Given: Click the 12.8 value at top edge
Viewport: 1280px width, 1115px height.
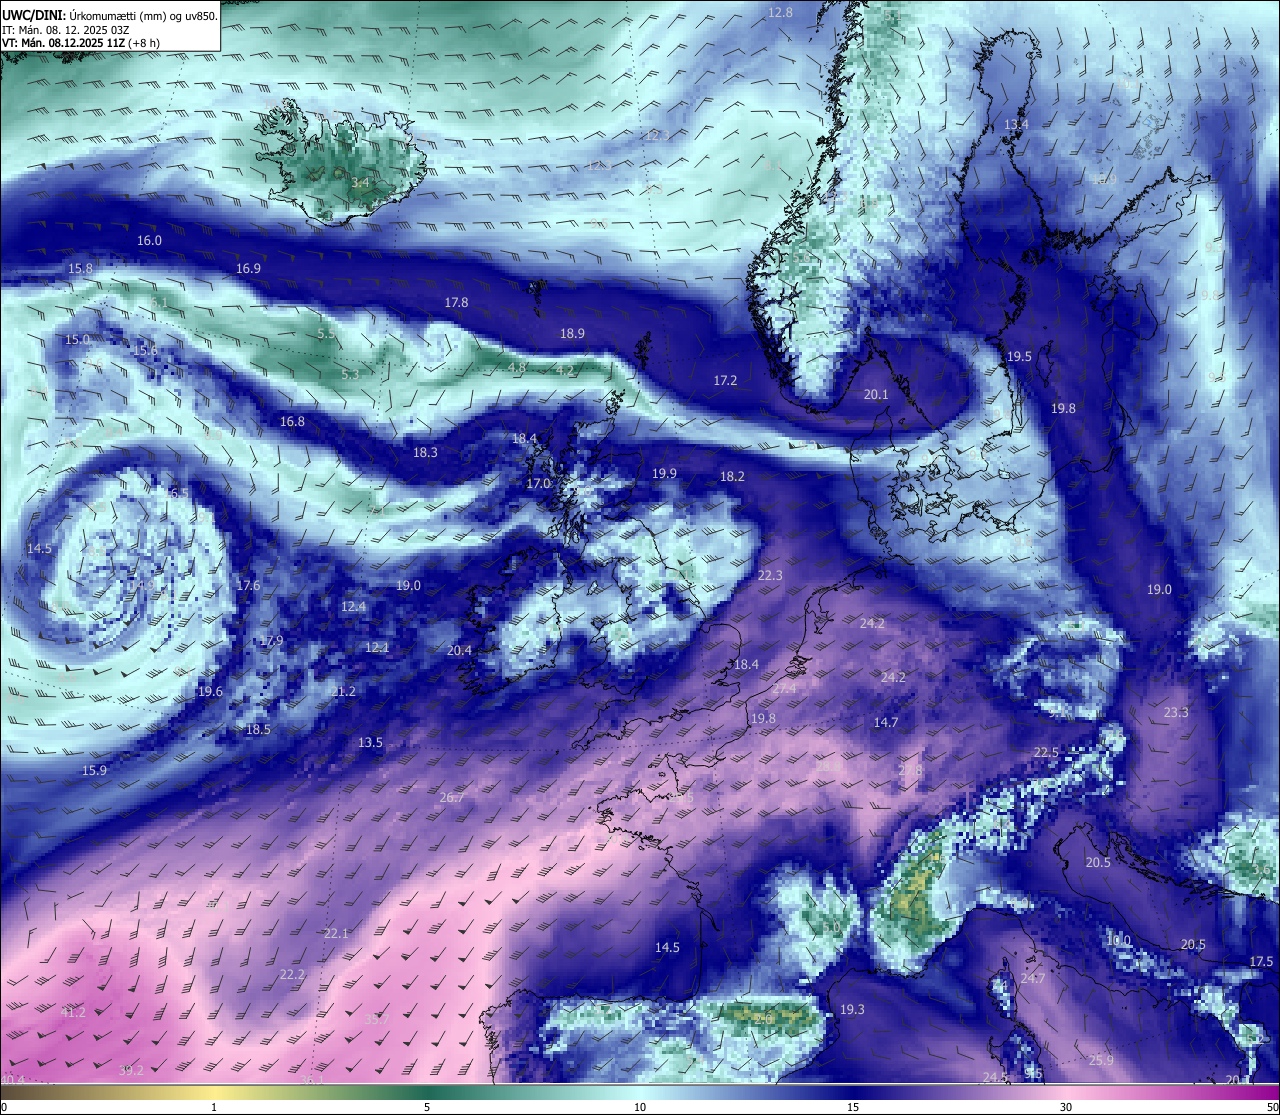Looking at the screenshot, I should (x=780, y=12).
